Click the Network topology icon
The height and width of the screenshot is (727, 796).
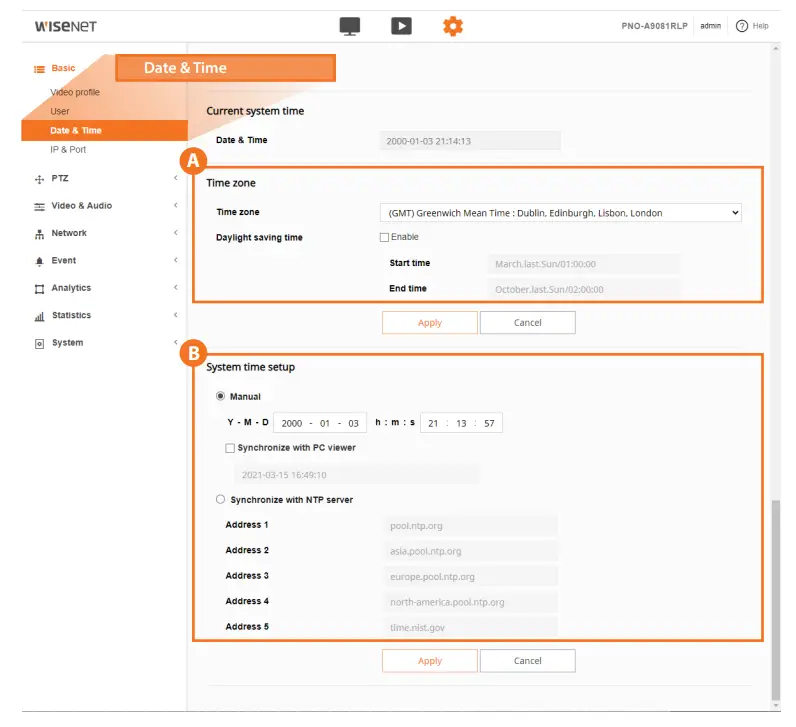[x=39, y=234]
